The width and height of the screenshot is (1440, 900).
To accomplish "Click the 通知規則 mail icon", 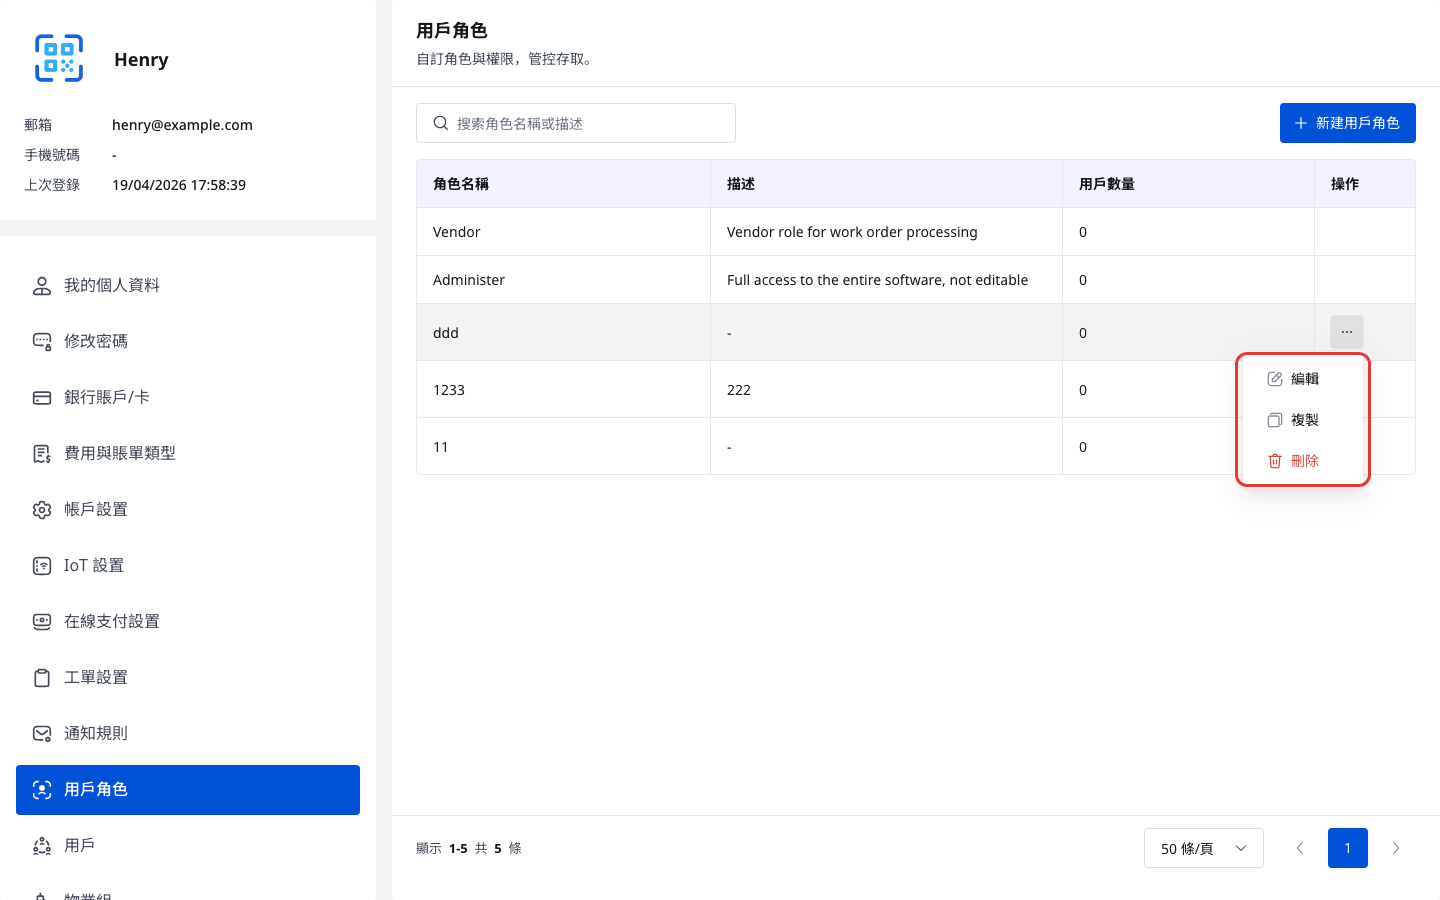I will [42, 734].
